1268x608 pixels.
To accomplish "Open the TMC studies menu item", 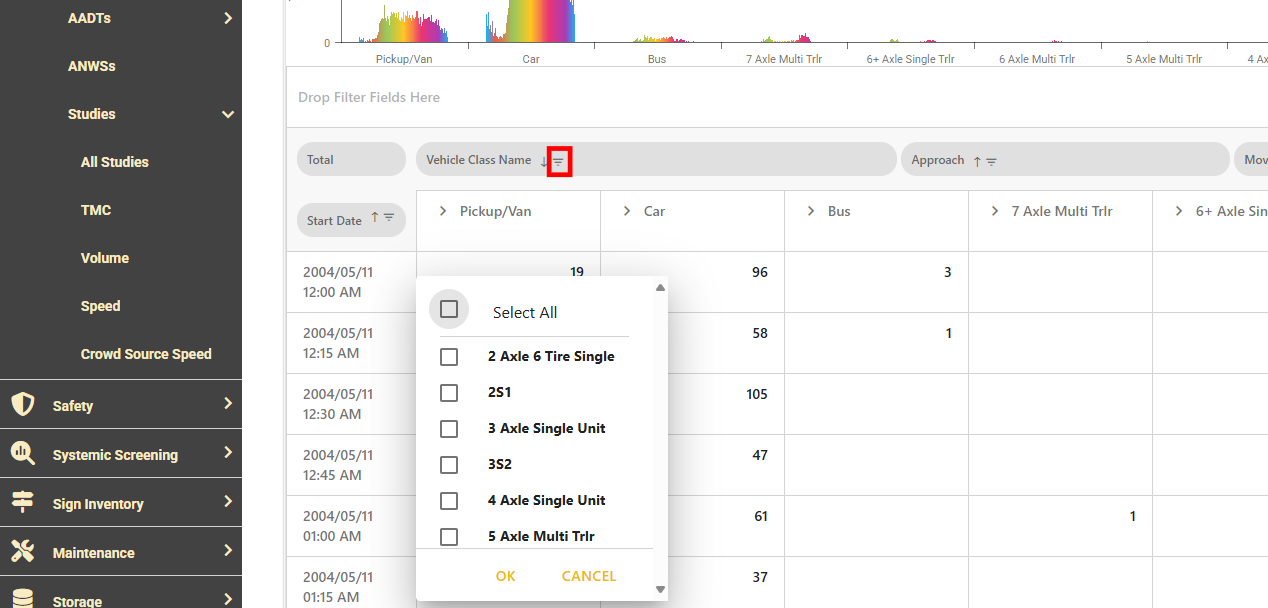I will (96, 210).
